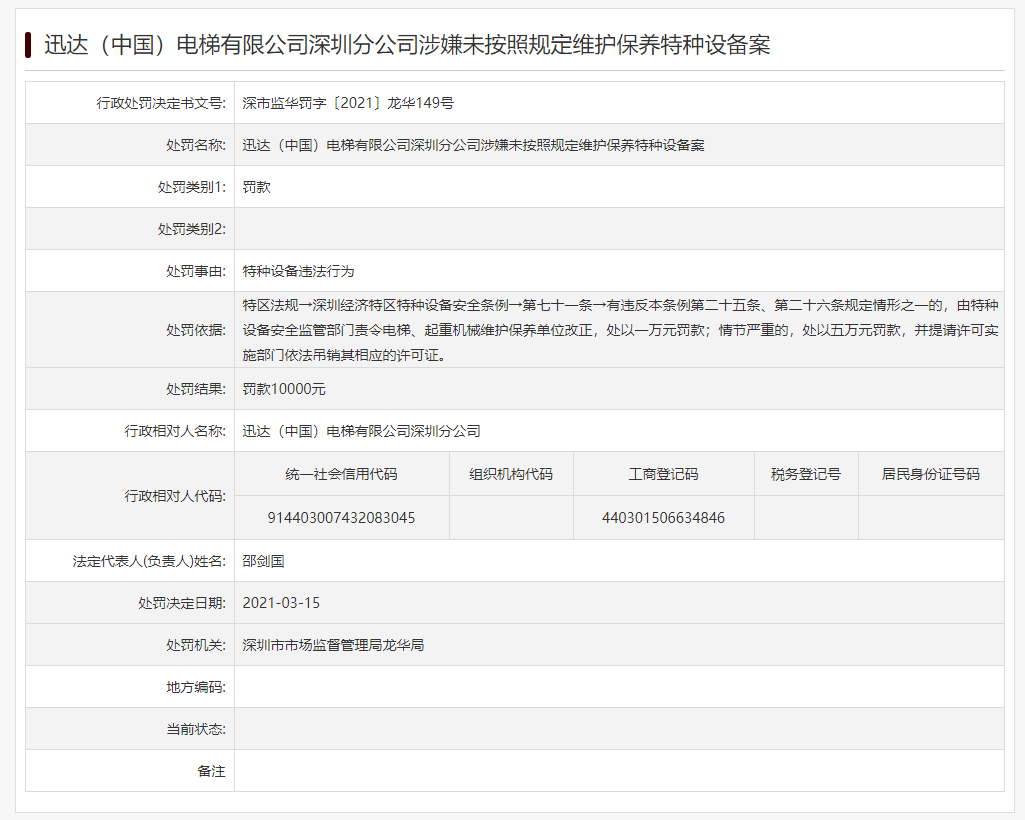
Task: Click the 处罚名称 value in the table
Action: coord(473,145)
